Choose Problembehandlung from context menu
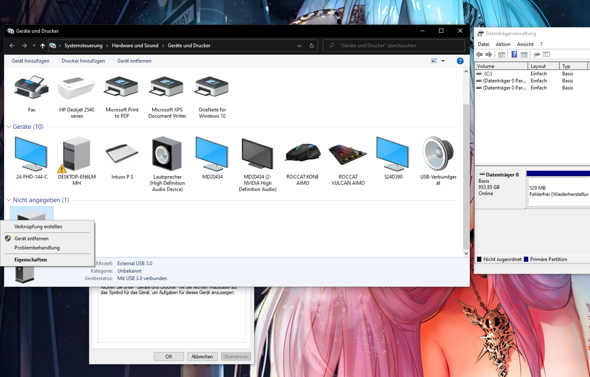Image resolution: width=590 pixels, height=377 pixels. 47,248
